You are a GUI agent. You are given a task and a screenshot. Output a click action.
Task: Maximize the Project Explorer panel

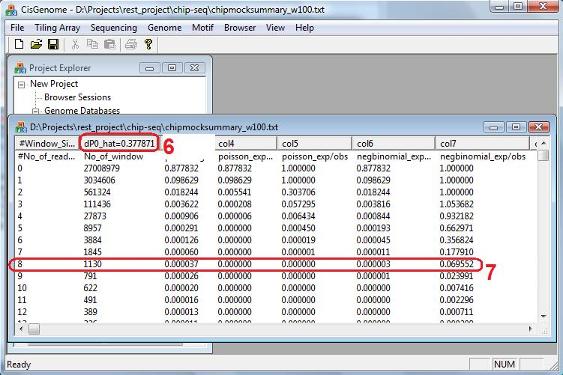point(172,68)
